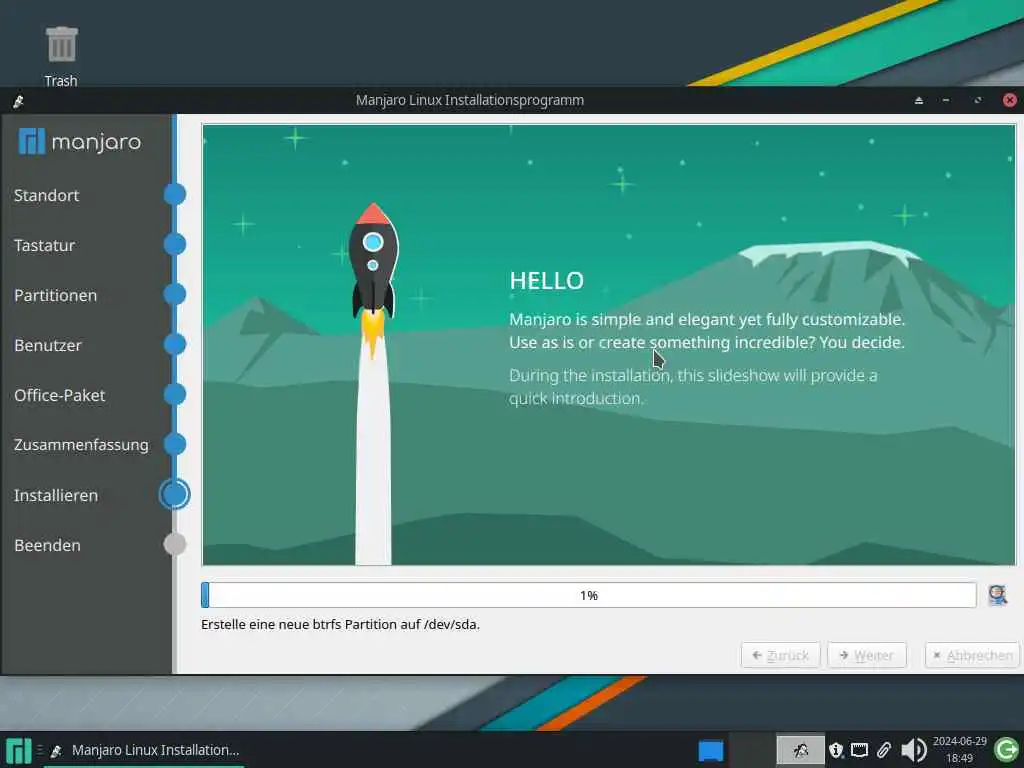This screenshot has height=768, width=1024.
Task: Click the date and time clock in the taskbar
Action: (959, 750)
